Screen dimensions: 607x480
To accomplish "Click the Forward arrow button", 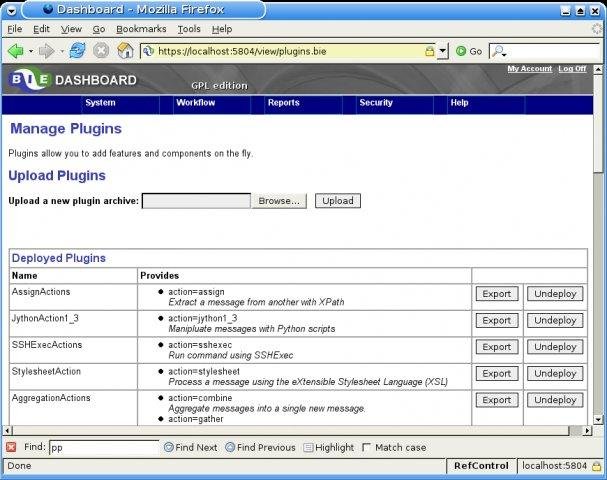I will coord(46,50).
